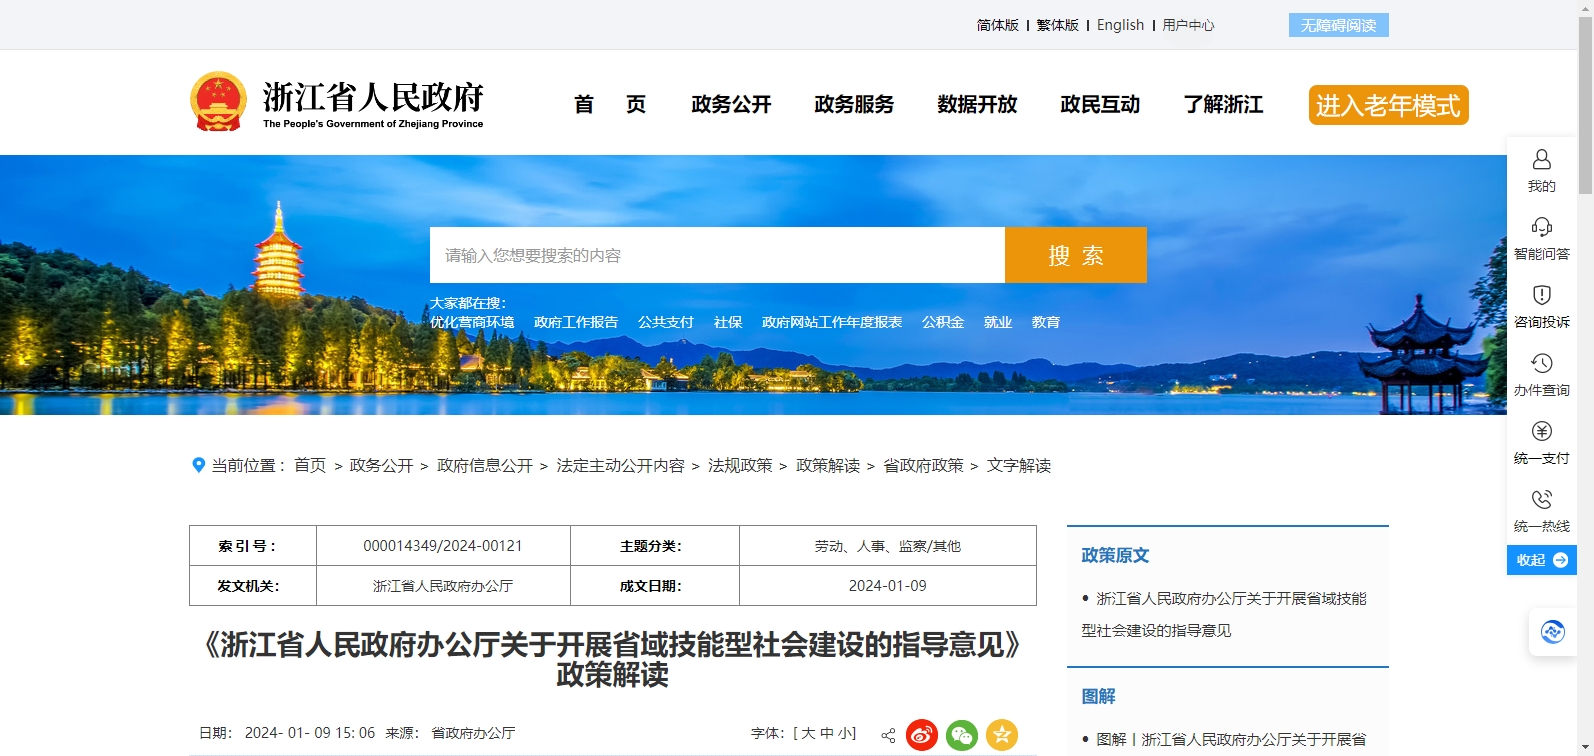Click the orange 搜索 button

1075,255
